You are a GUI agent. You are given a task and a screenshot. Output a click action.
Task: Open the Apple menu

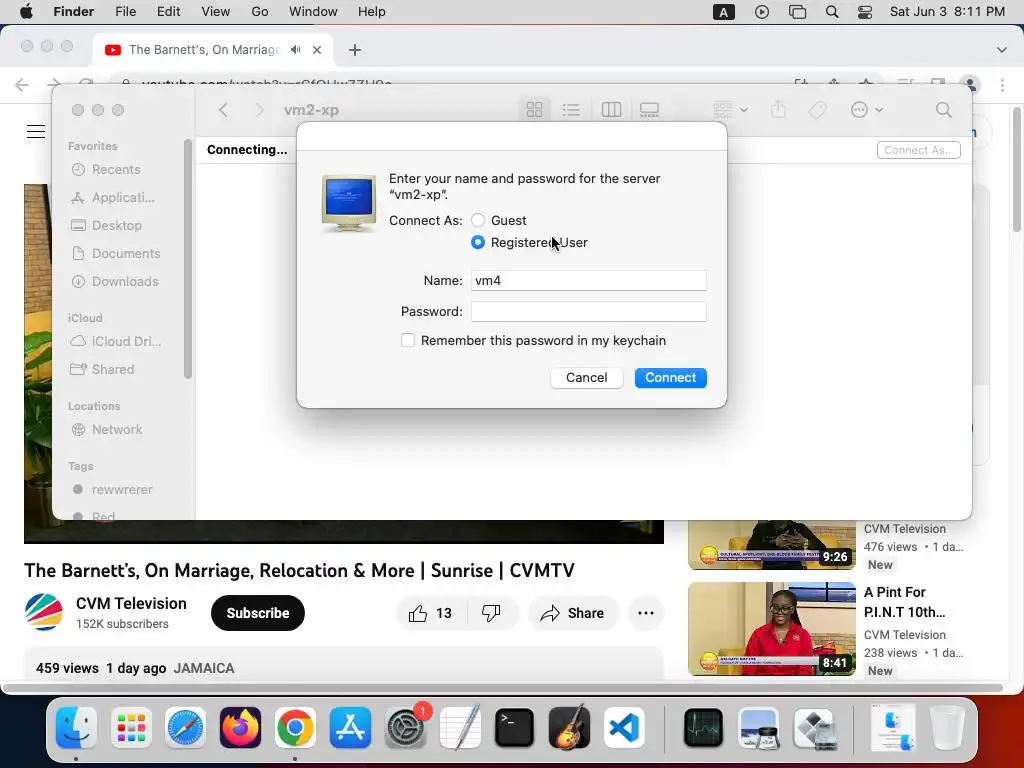coord(26,12)
